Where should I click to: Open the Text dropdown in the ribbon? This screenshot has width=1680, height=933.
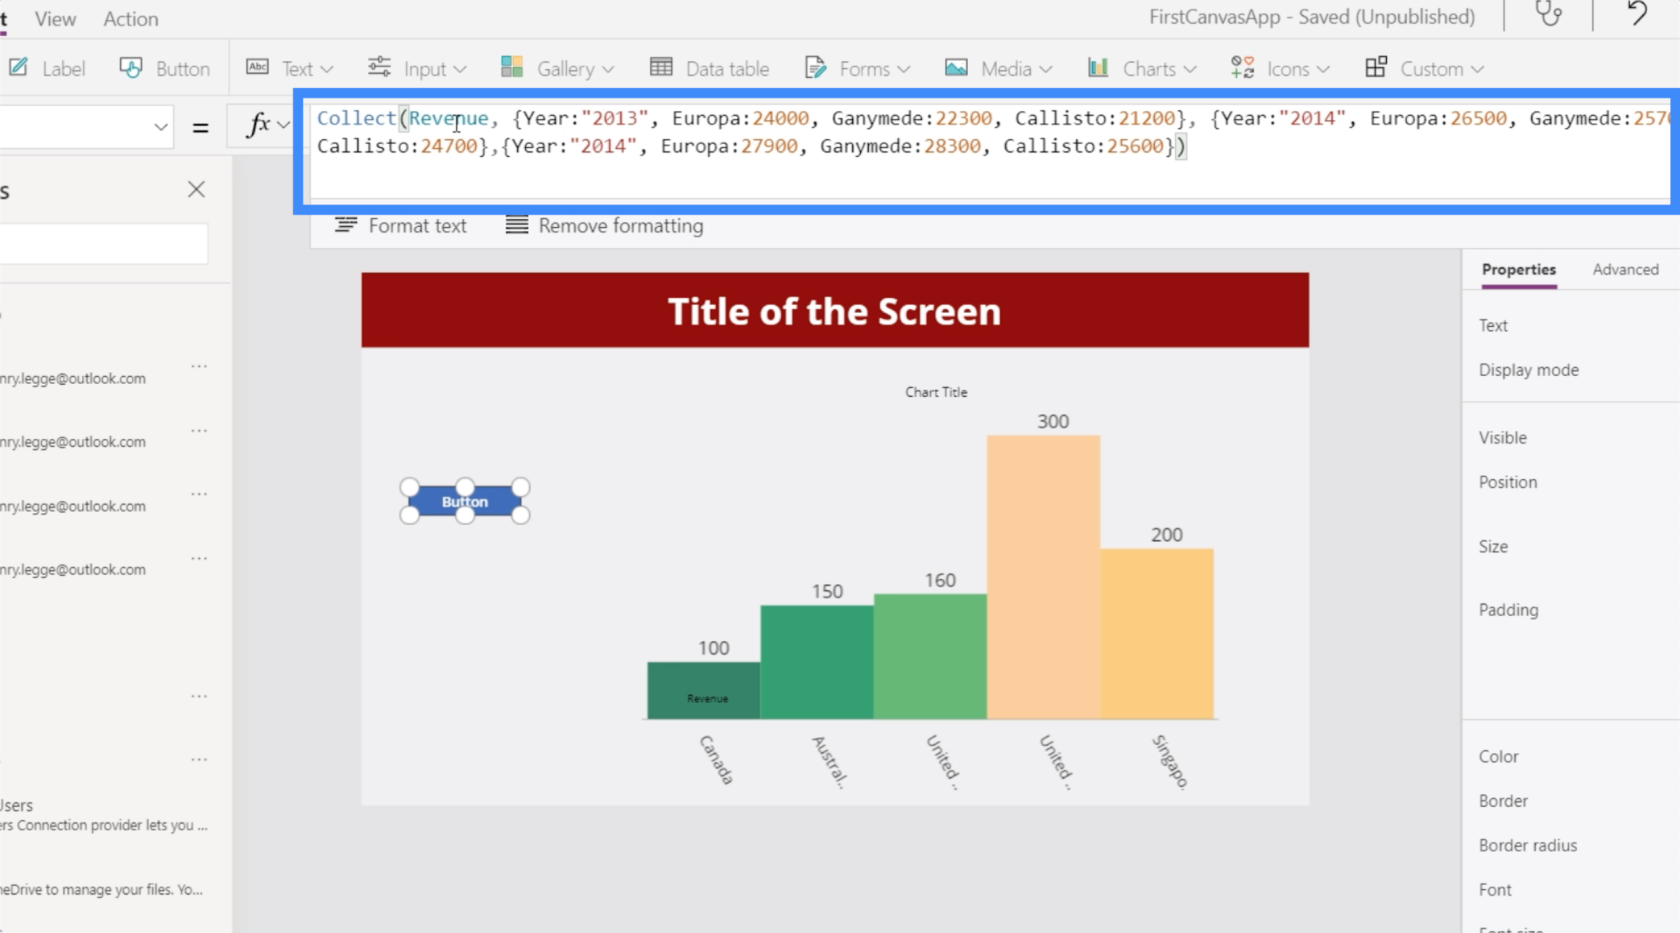(x=290, y=68)
